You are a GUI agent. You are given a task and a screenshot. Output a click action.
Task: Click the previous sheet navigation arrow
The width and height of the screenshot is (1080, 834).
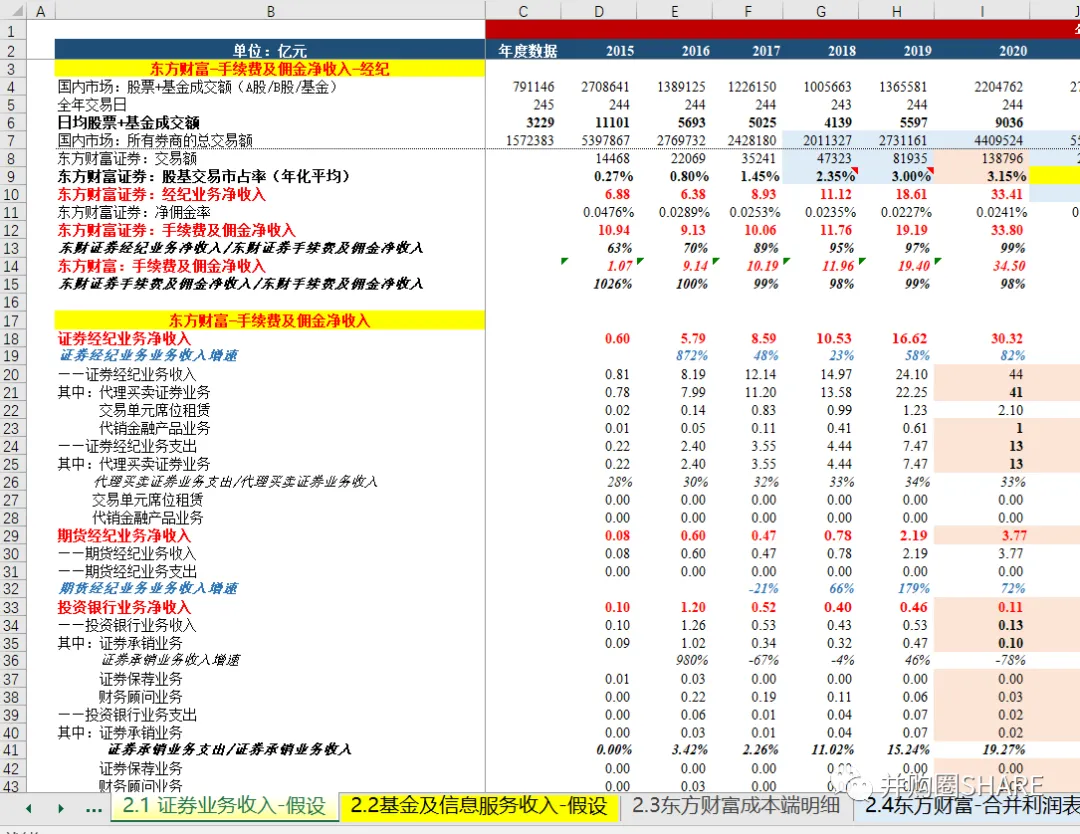(28, 808)
